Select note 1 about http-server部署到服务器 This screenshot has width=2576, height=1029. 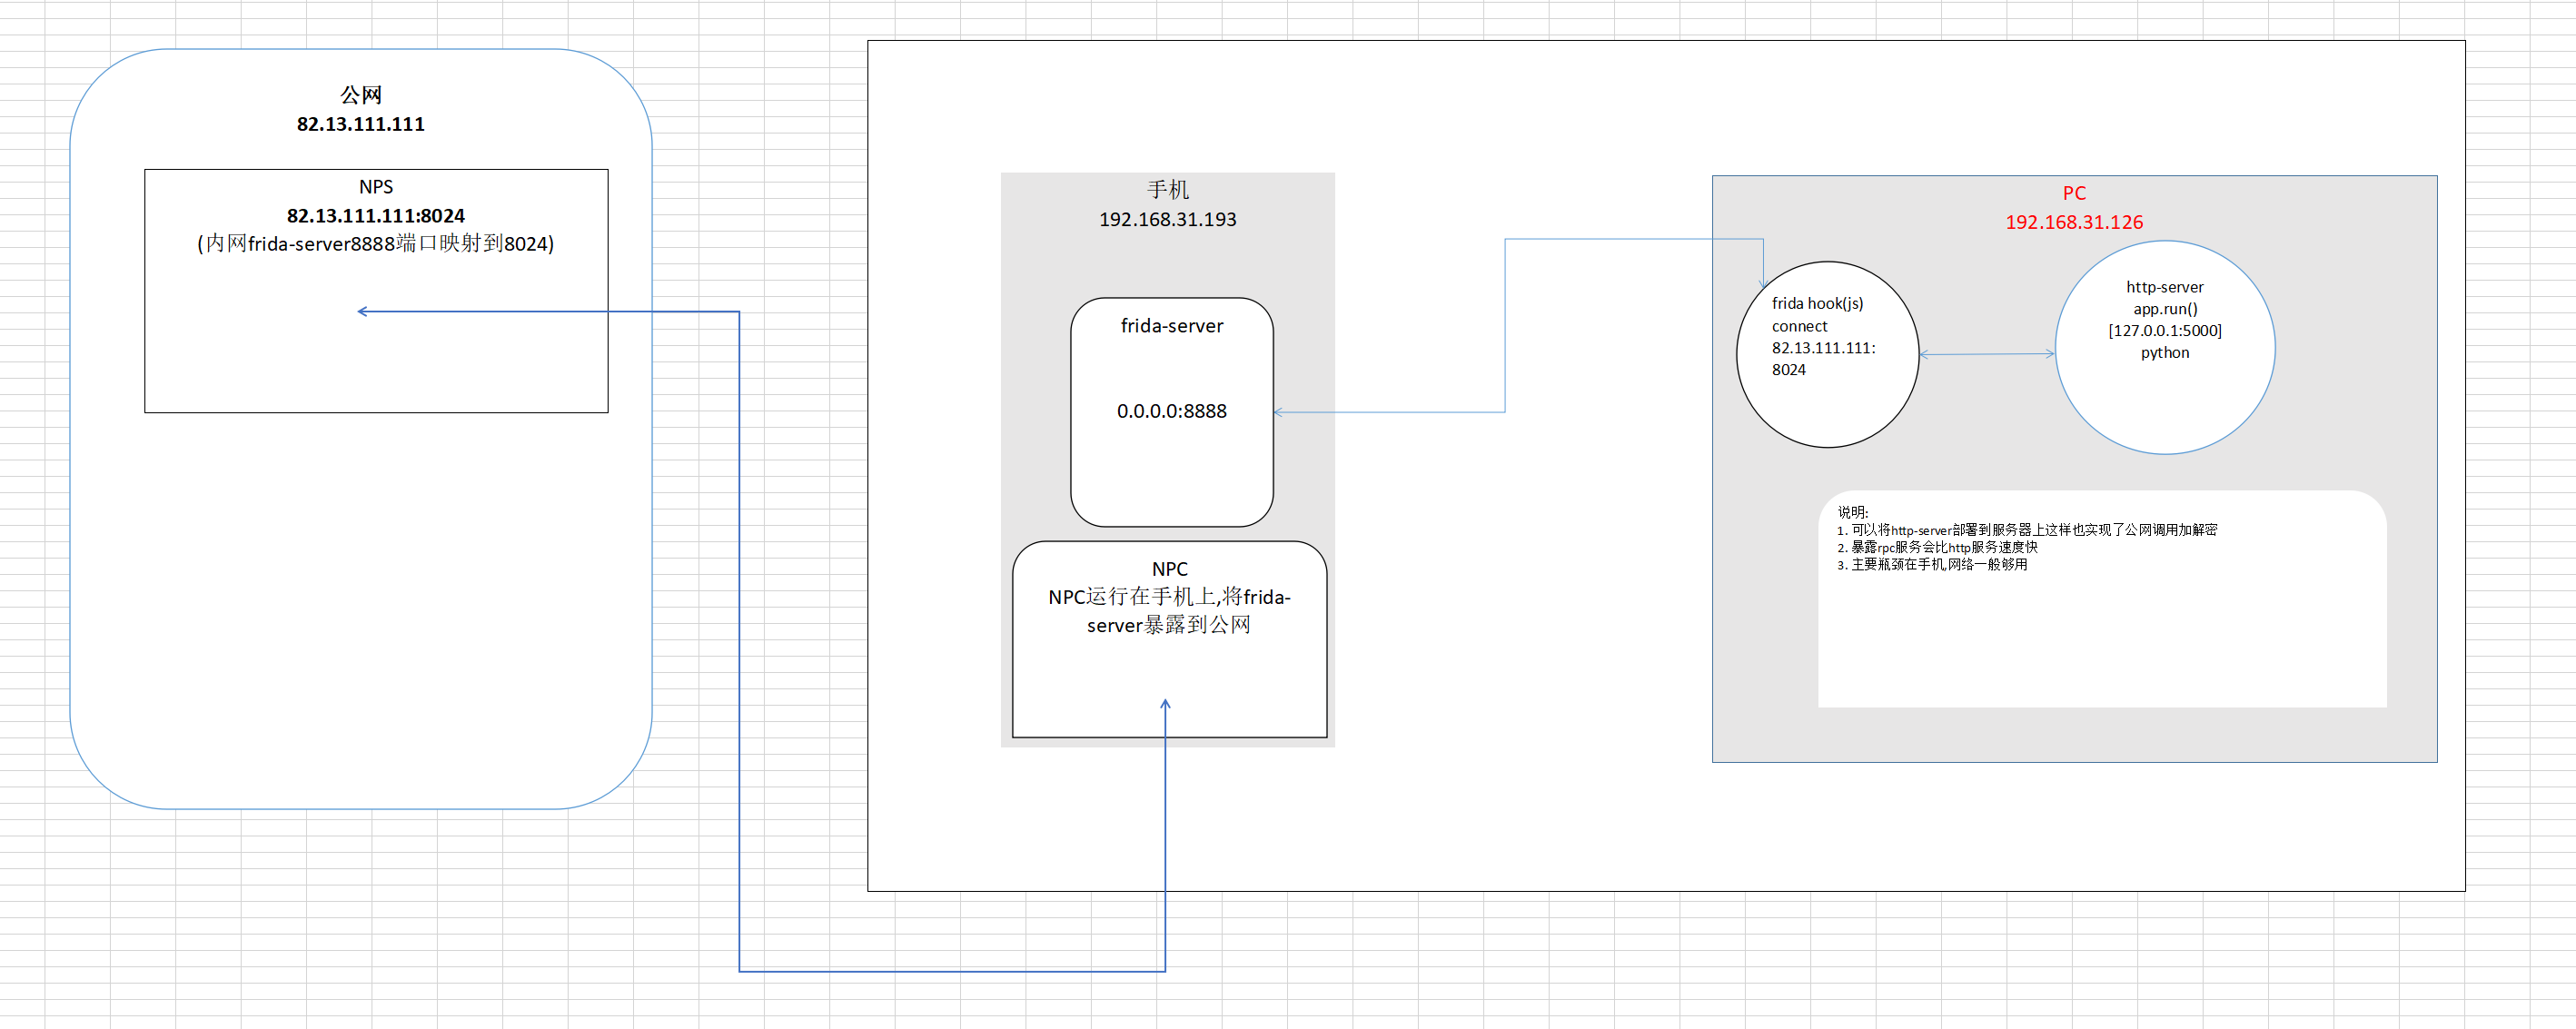2027,530
